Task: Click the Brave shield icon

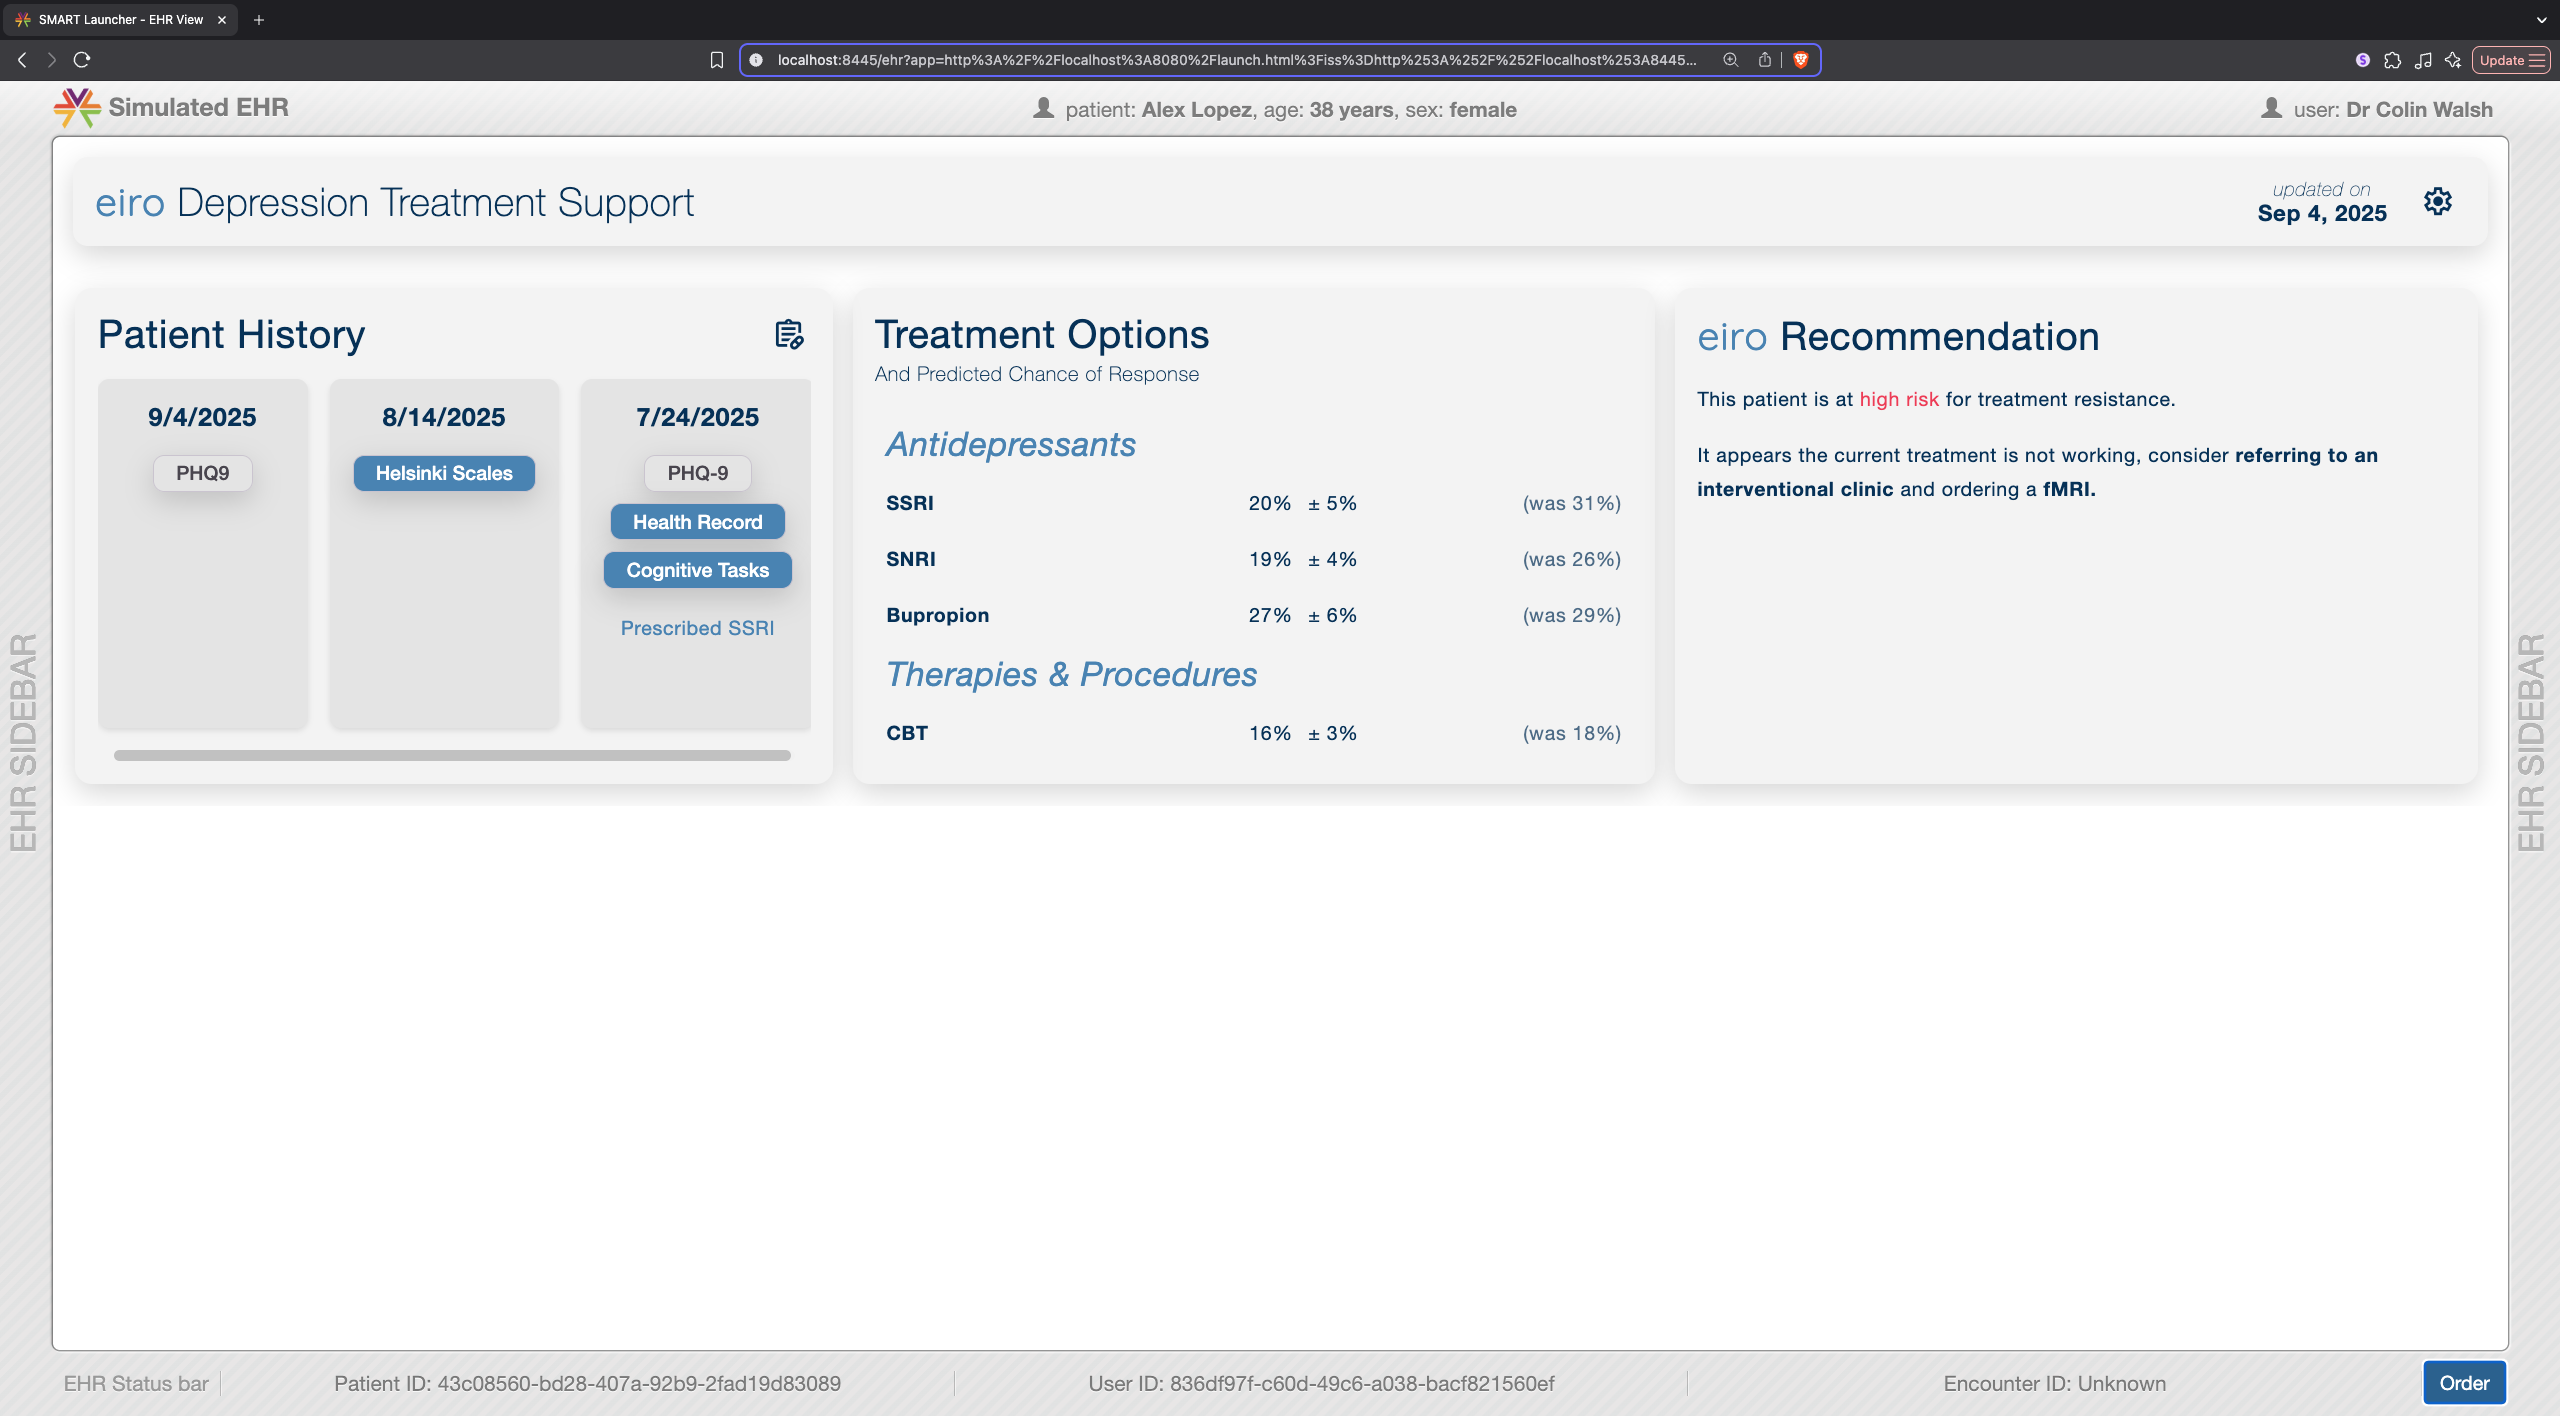Action: tap(1801, 60)
